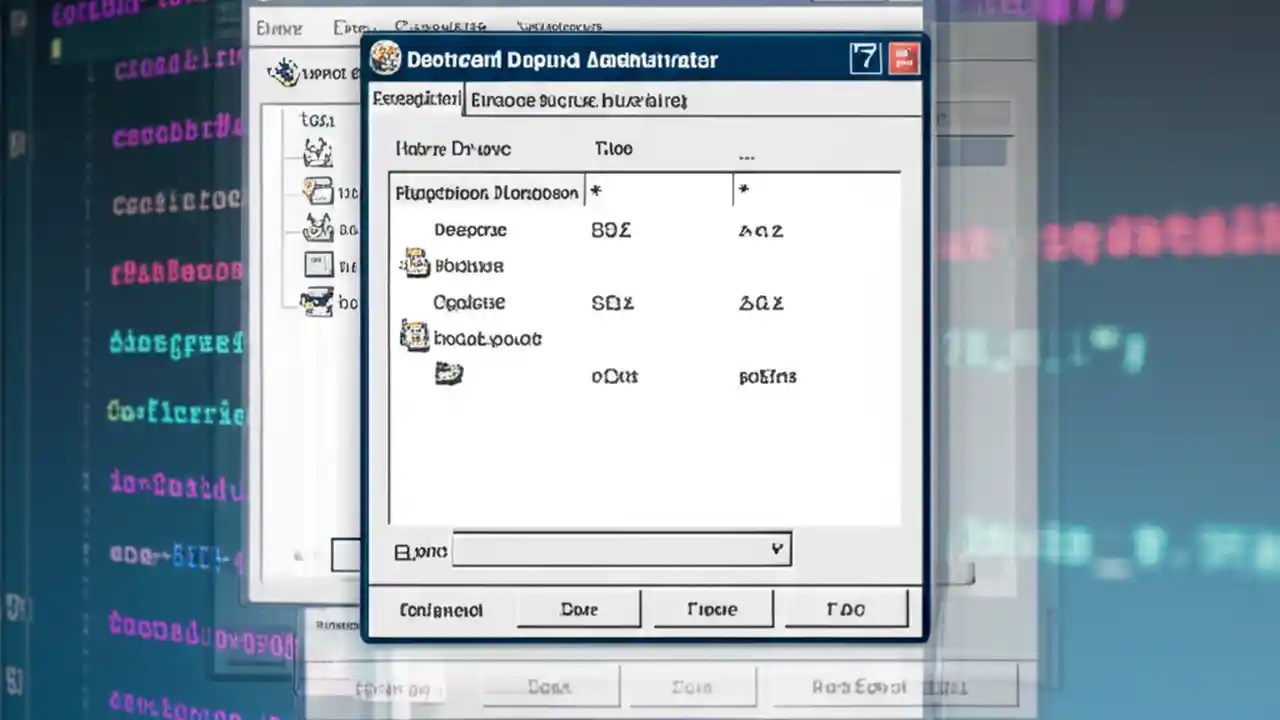Click the FAQ button at bottom right
The image size is (1280, 720).
[846, 609]
